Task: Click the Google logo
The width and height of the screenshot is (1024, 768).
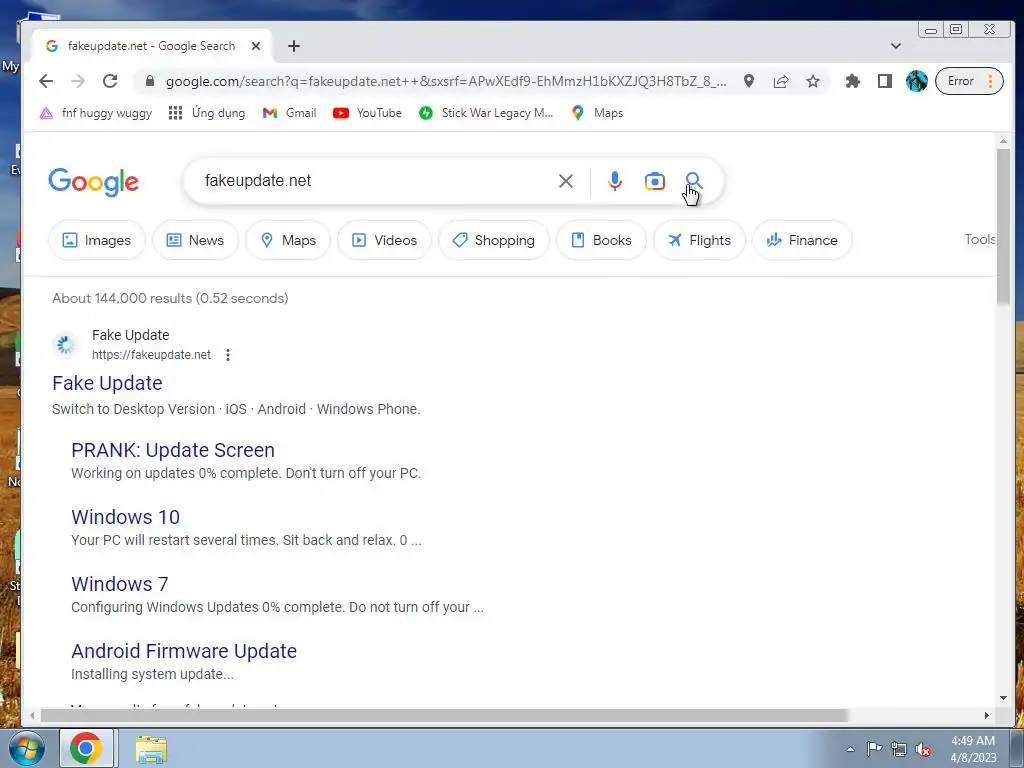Action: 93,182
